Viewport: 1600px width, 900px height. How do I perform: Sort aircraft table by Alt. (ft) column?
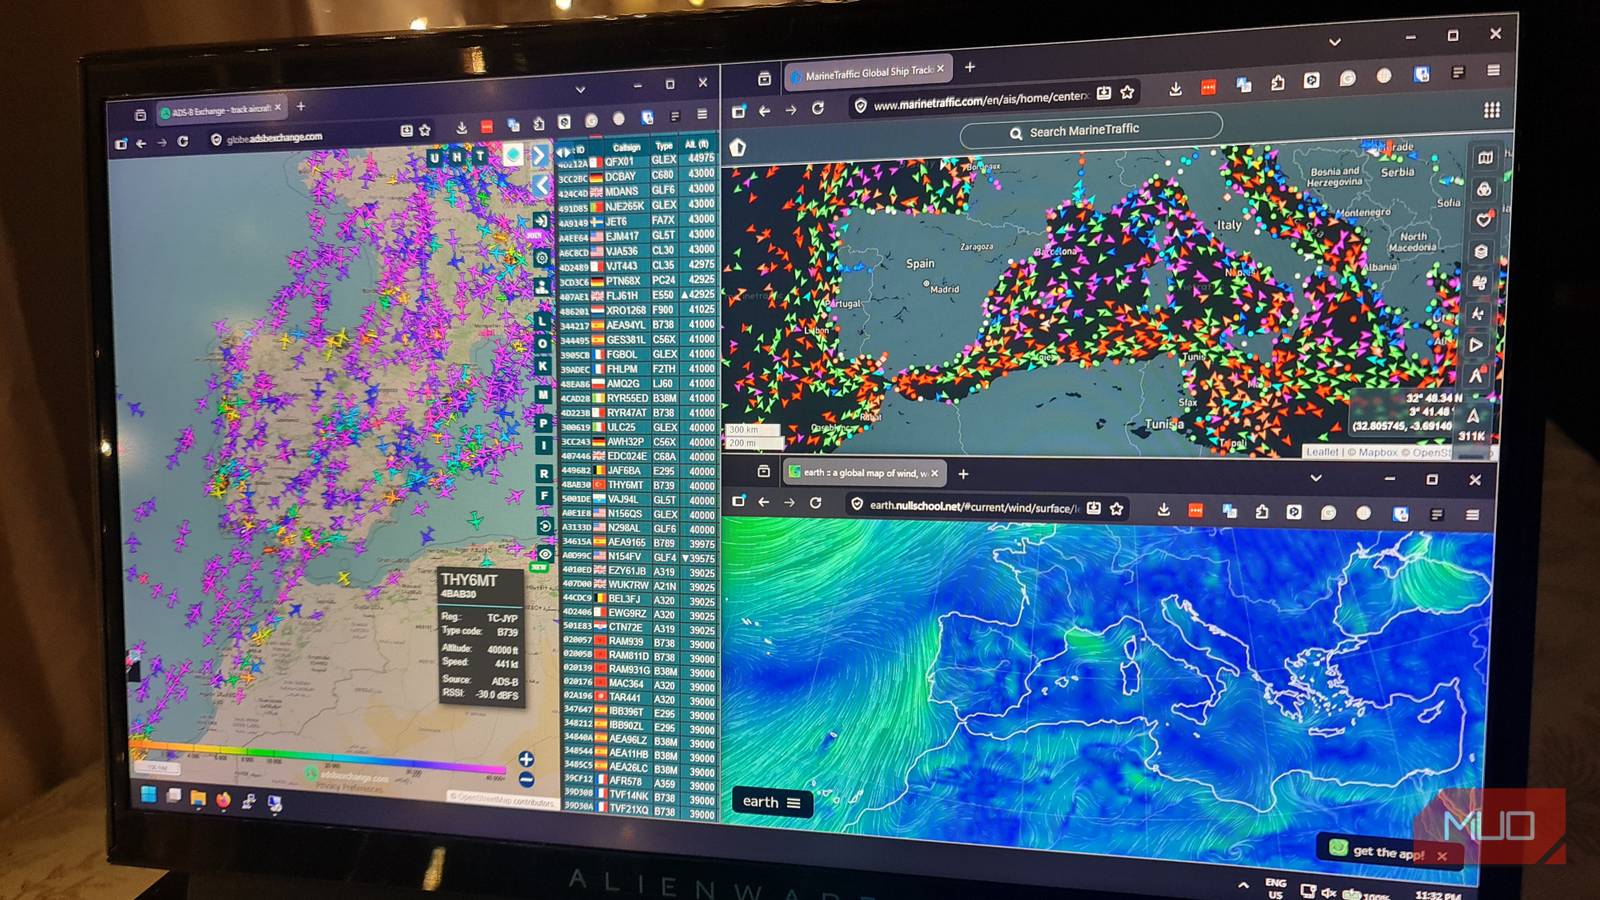click(697, 144)
